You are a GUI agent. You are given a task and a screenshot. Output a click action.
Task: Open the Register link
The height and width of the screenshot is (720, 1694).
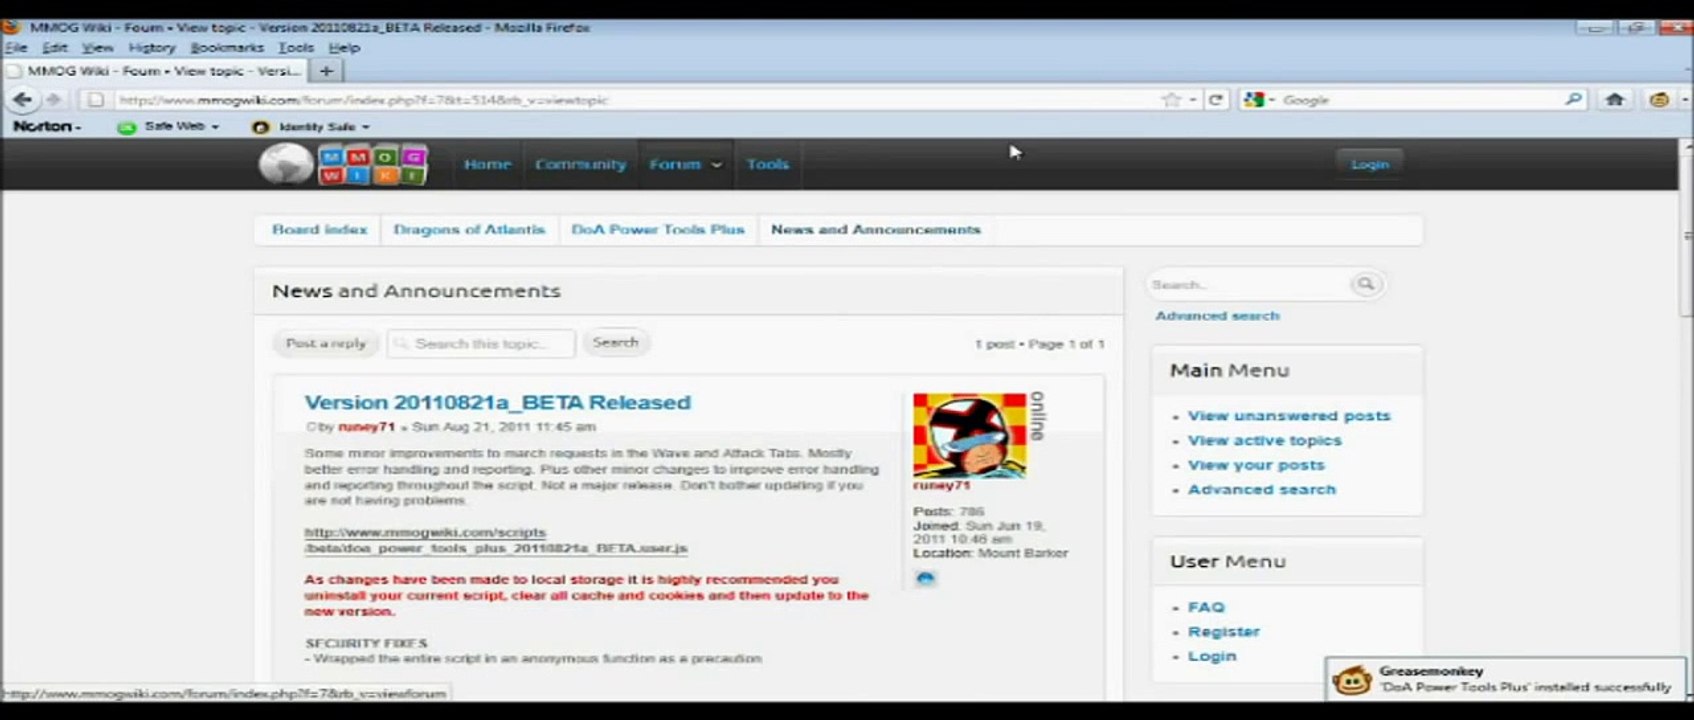click(x=1224, y=632)
